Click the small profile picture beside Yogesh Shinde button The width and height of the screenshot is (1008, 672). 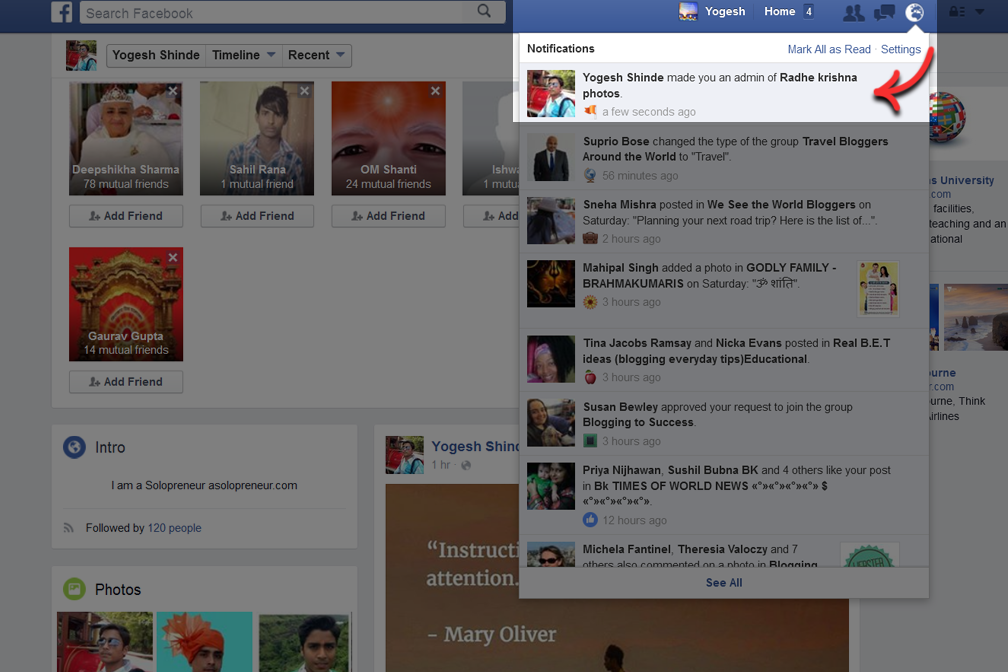click(x=81, y=55)
